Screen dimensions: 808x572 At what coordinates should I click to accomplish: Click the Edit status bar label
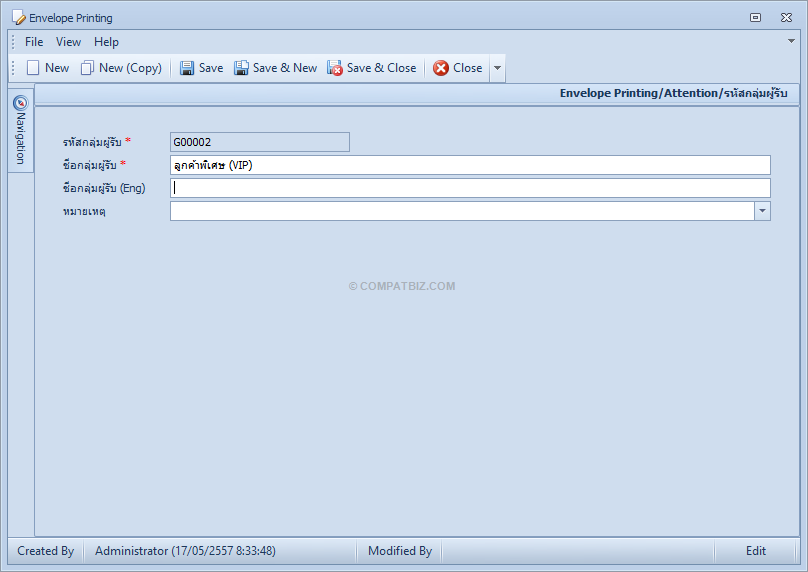point(755,551)
